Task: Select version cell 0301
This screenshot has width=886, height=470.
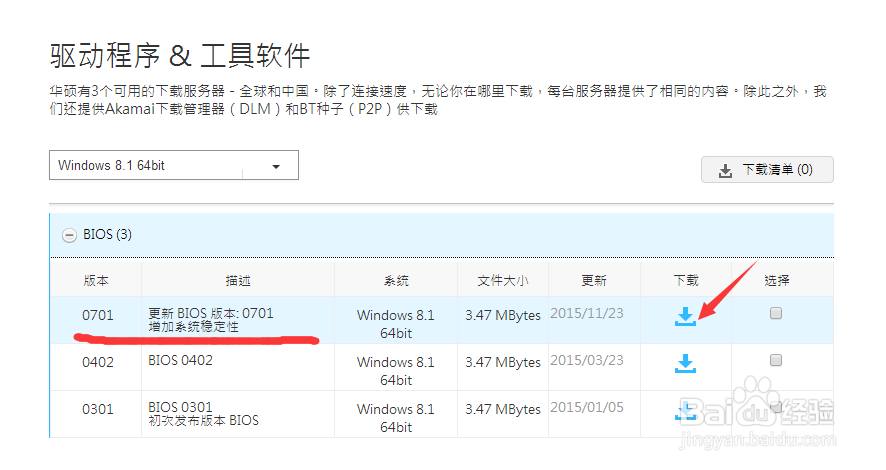Action: pyautogui.click(x=98, y=409)
